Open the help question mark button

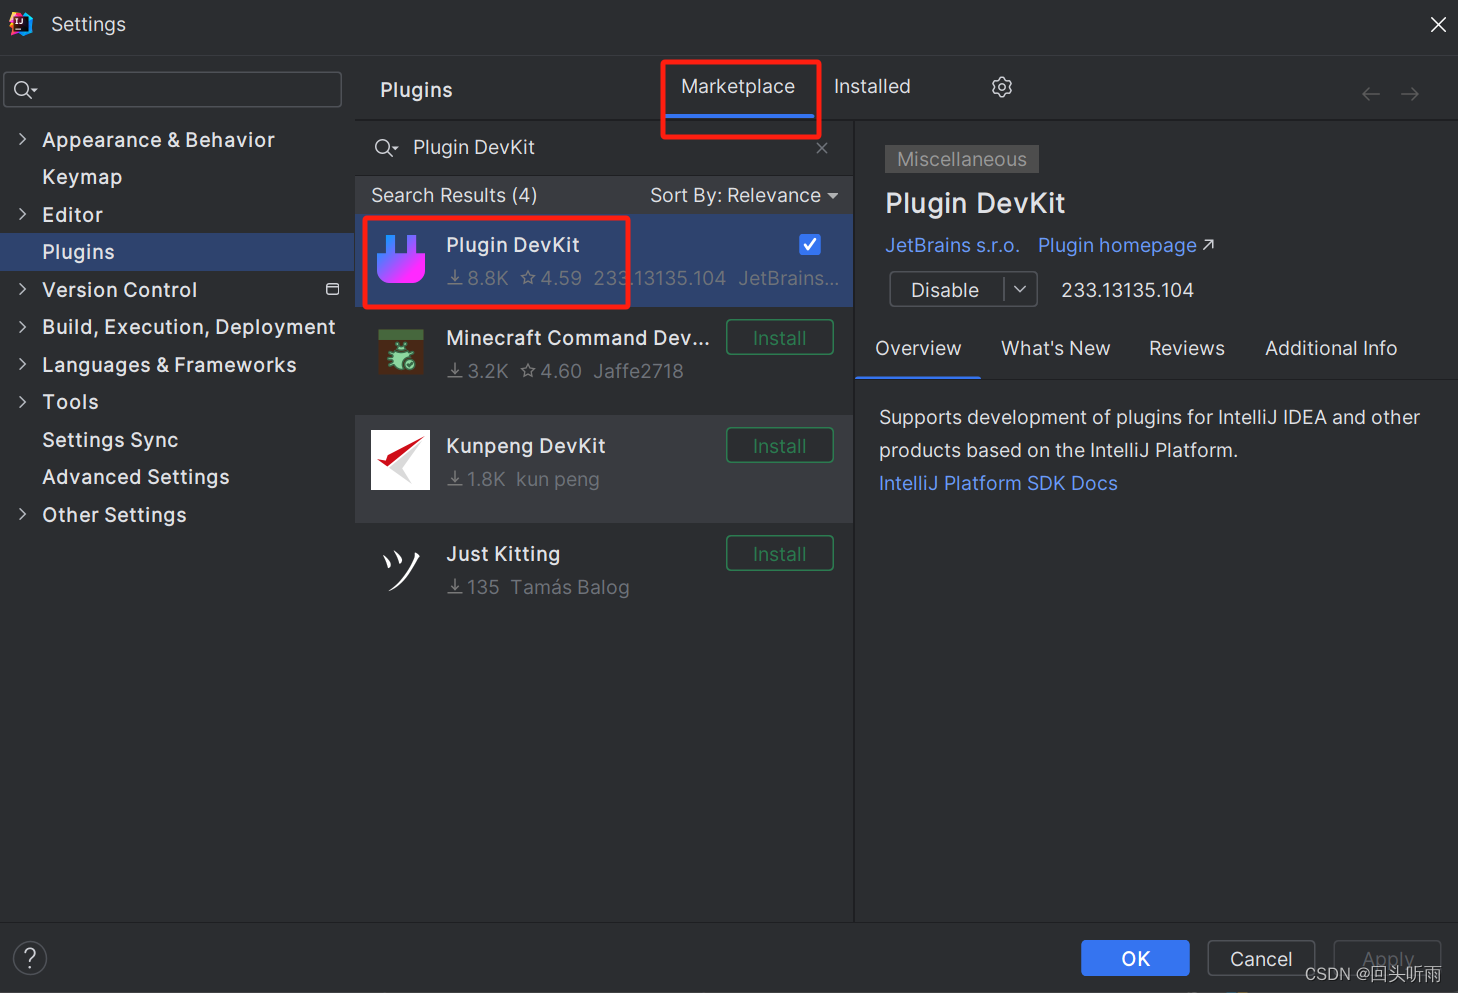(x=30, y=958)
